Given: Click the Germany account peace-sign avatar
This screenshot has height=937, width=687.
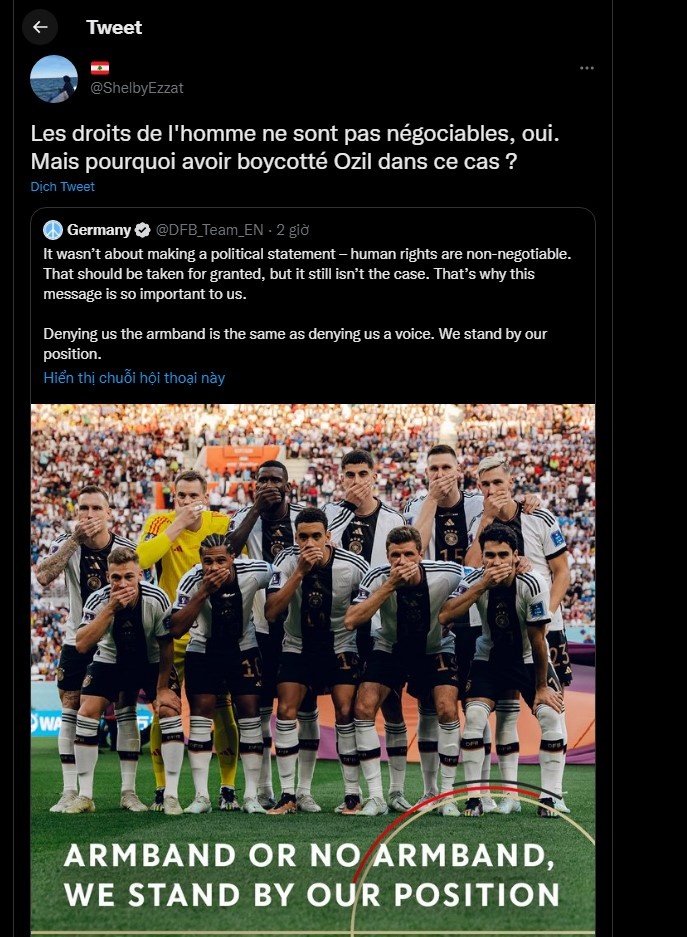Looking at the screenshot, I should [53, 229].
